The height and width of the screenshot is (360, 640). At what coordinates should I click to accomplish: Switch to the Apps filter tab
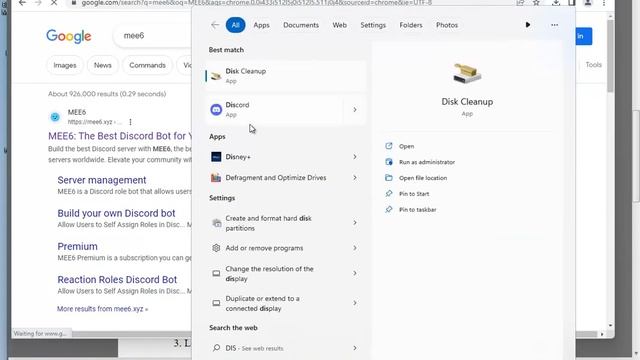261,25
